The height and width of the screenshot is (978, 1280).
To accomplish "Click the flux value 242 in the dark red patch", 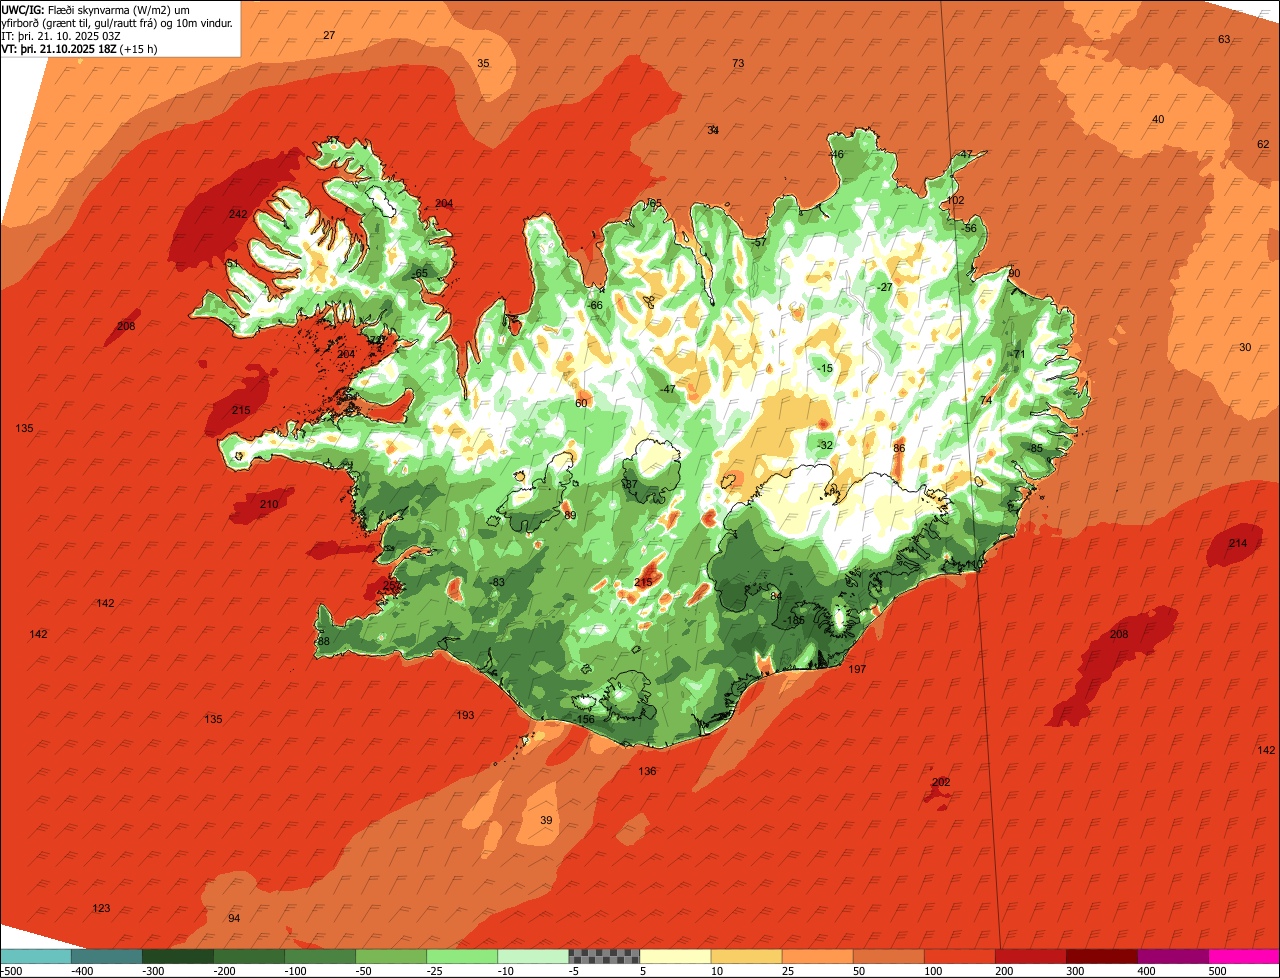I will click(238, 214).
